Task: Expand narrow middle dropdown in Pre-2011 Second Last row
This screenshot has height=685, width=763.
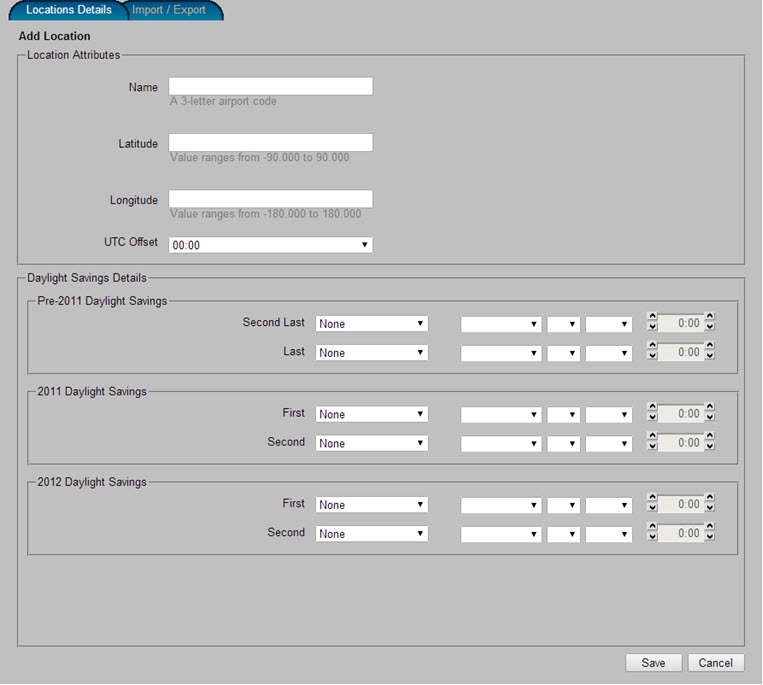Action: point(563,324)
